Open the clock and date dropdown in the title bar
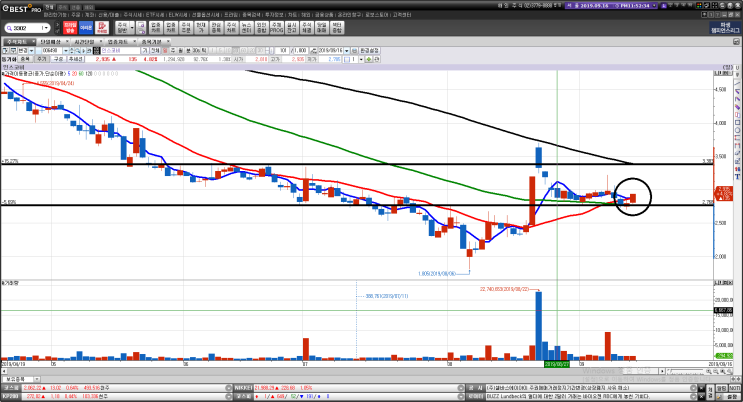Viewport: 743px width, 402px height. tap(654, 6)
